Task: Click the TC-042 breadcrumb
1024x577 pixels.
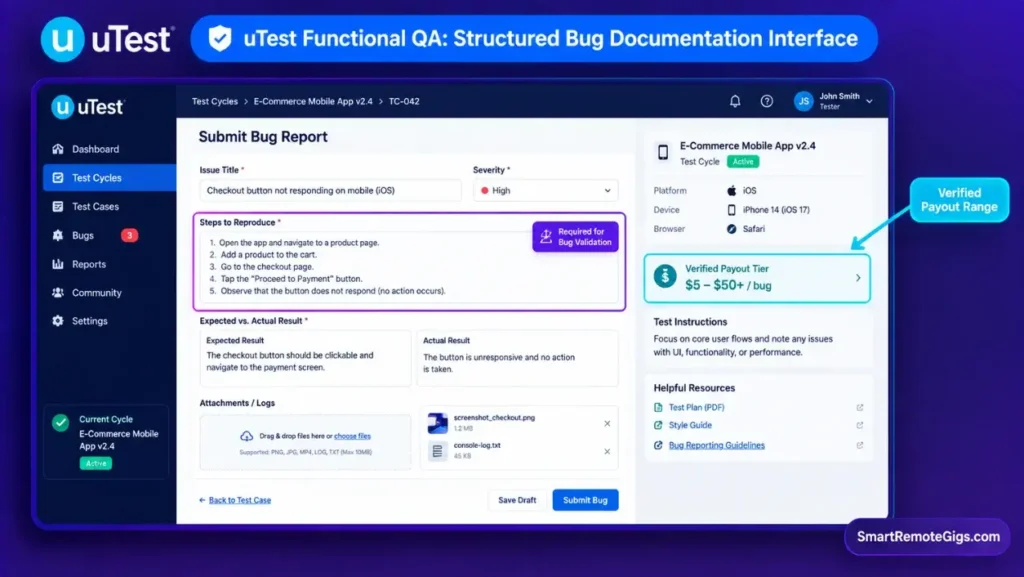Action: pos(404,101)
